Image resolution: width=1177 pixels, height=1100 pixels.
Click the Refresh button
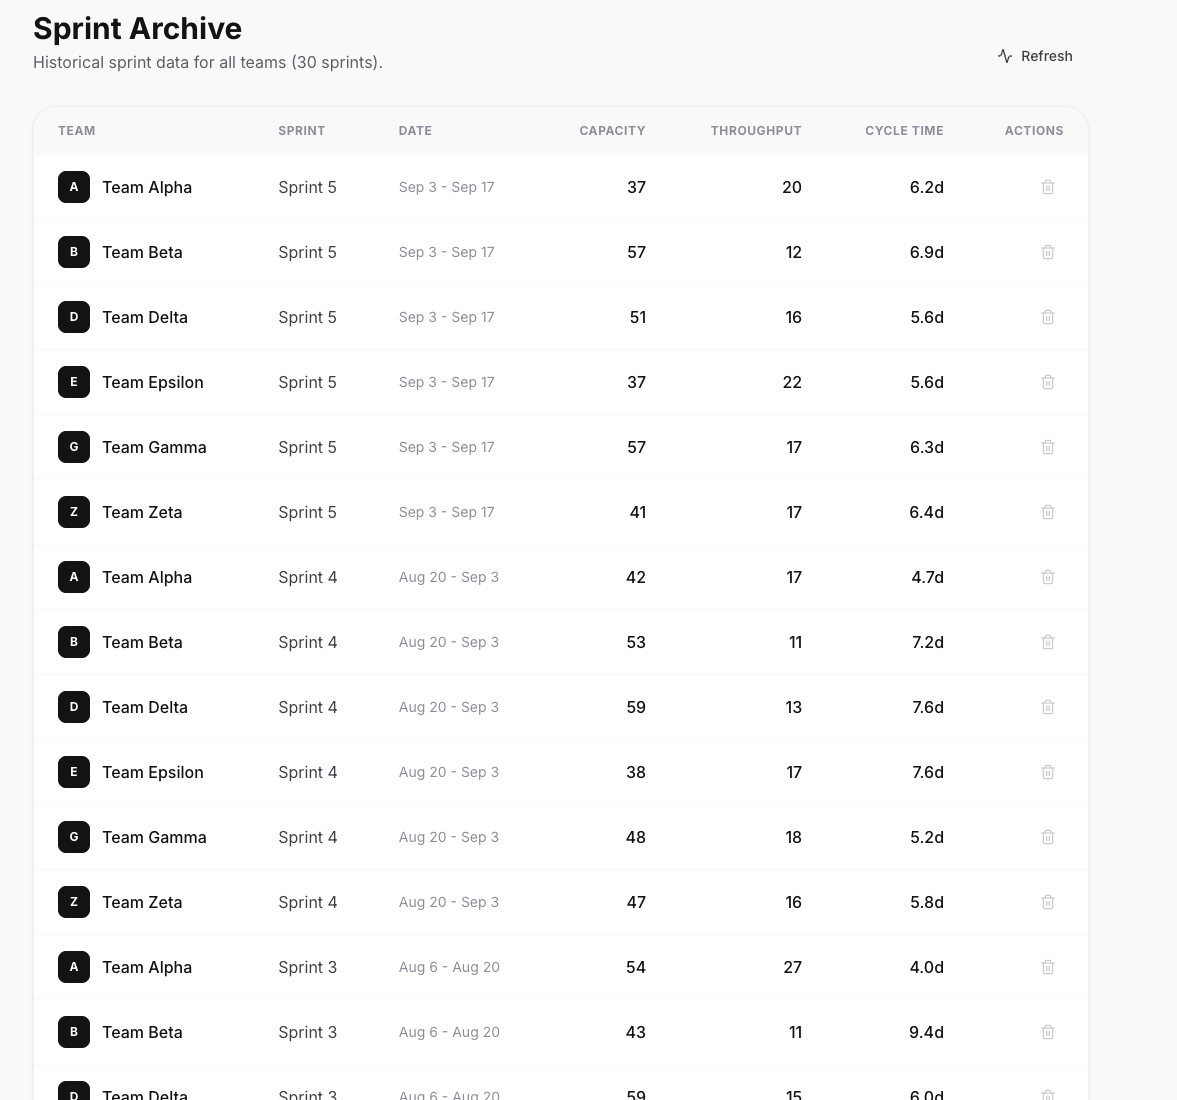(x=1035, y=56)
